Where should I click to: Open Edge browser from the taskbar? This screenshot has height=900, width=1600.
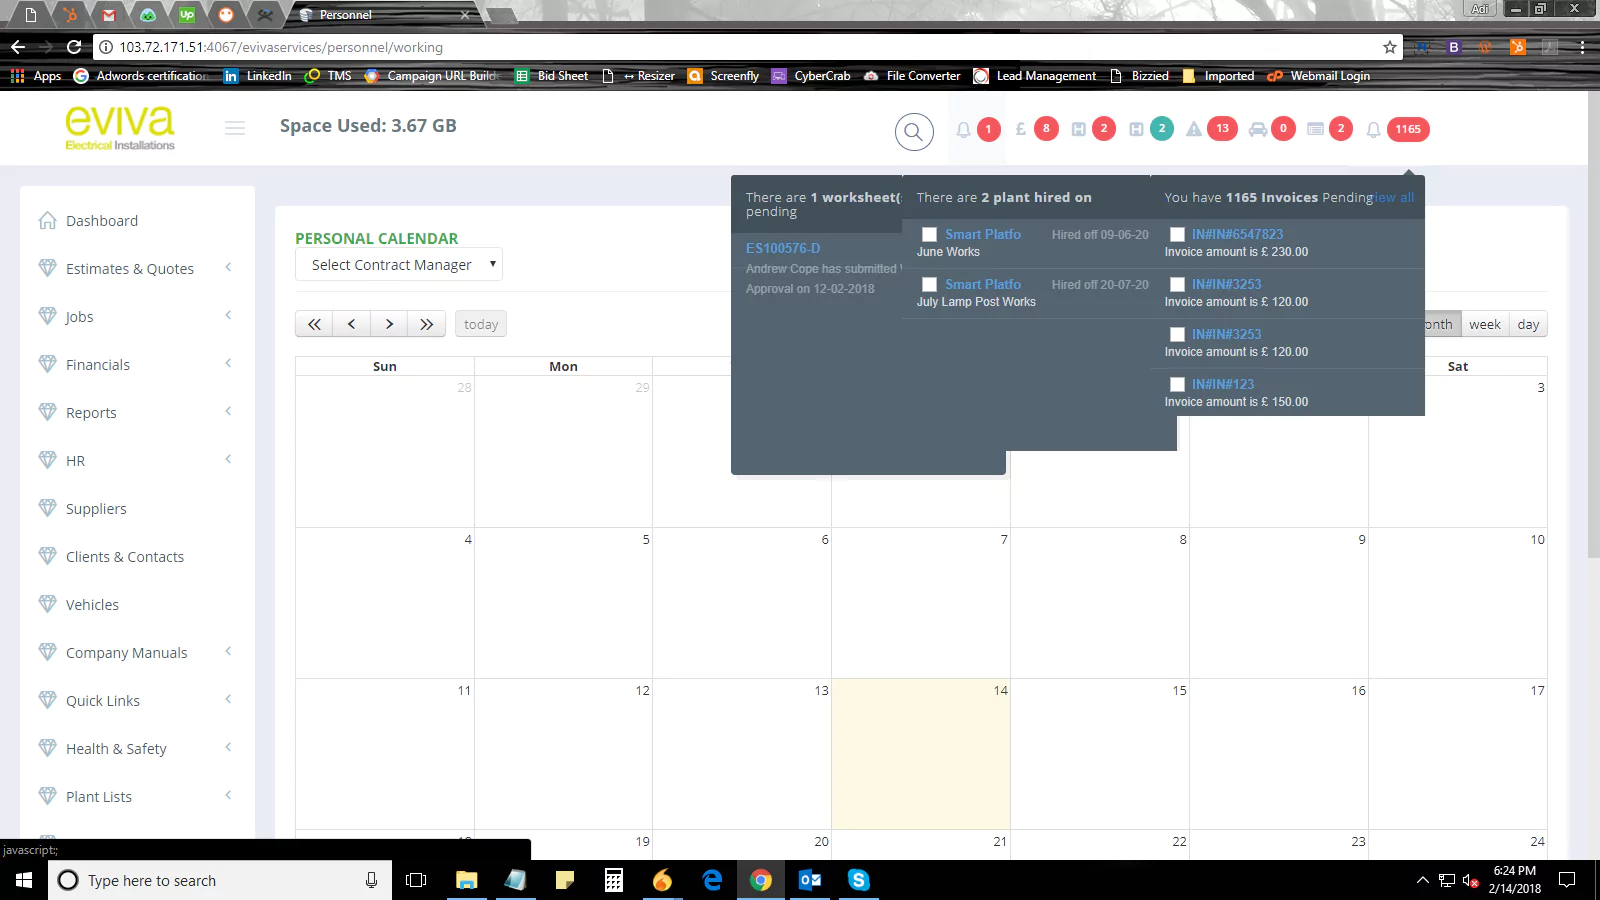pos(712,880)
